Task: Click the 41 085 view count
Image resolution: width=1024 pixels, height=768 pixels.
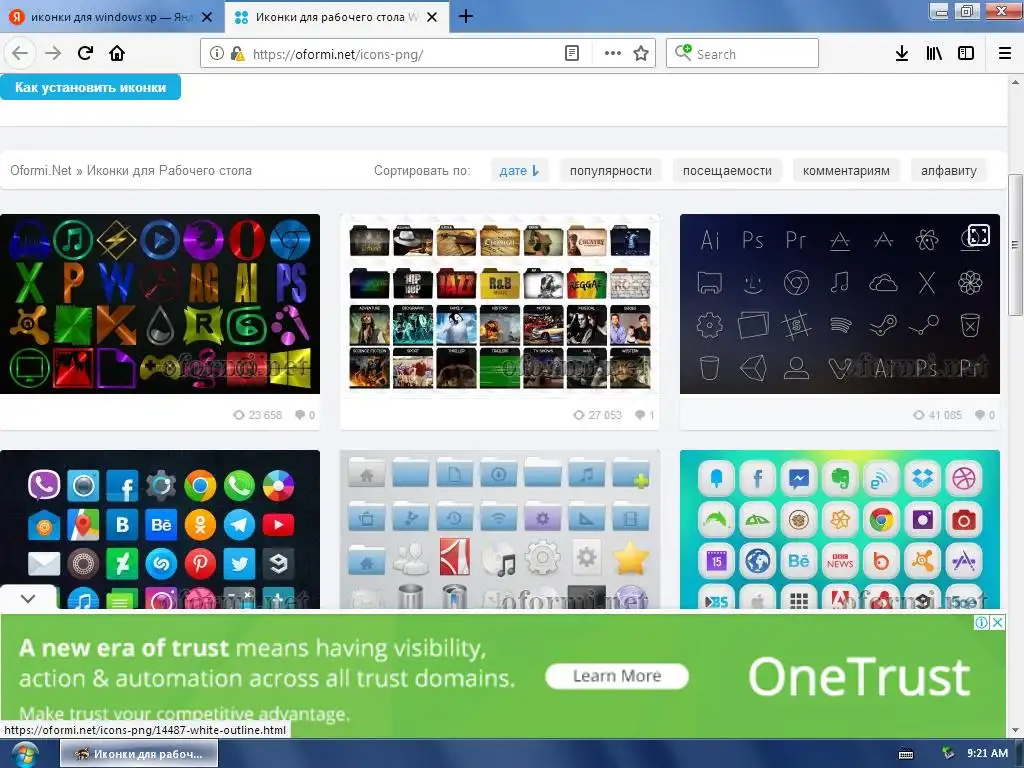Action: [x=938, y=415]
